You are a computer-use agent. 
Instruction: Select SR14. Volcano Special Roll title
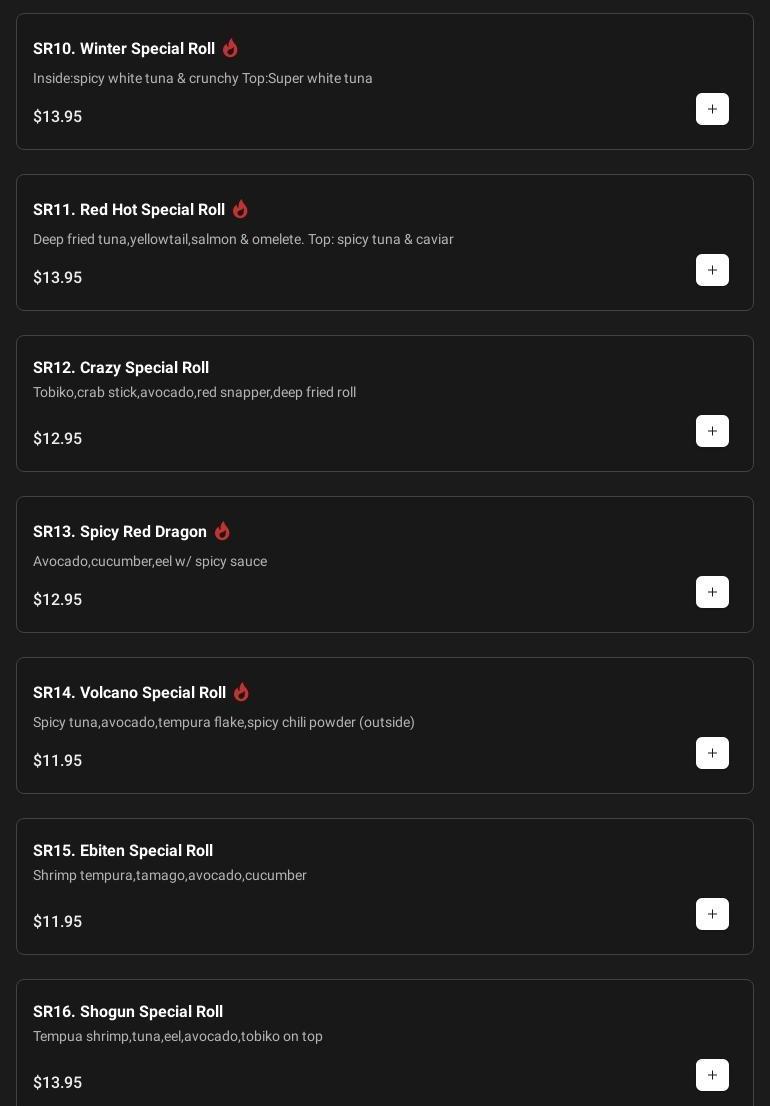coord(130,693)
